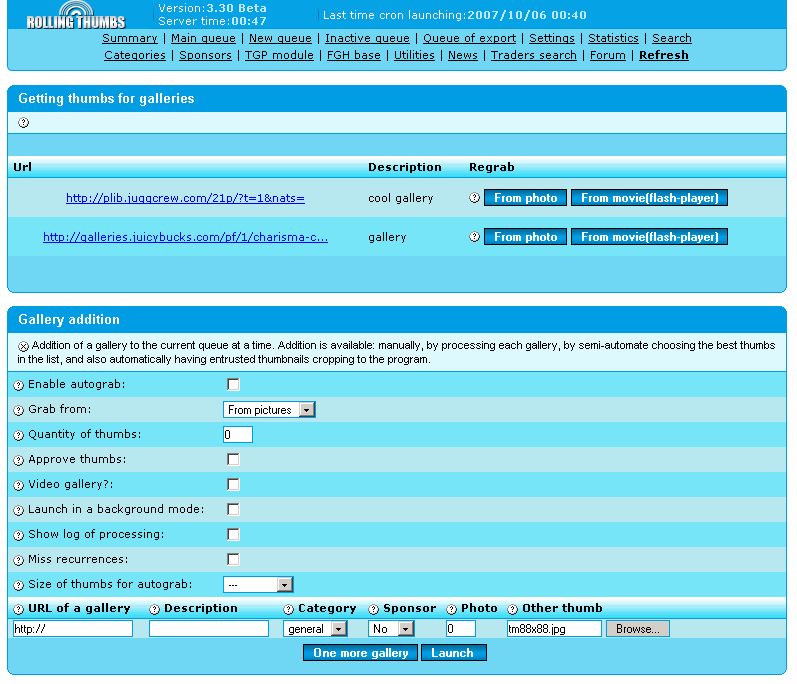Open the Search page

(x=671, y=38)
